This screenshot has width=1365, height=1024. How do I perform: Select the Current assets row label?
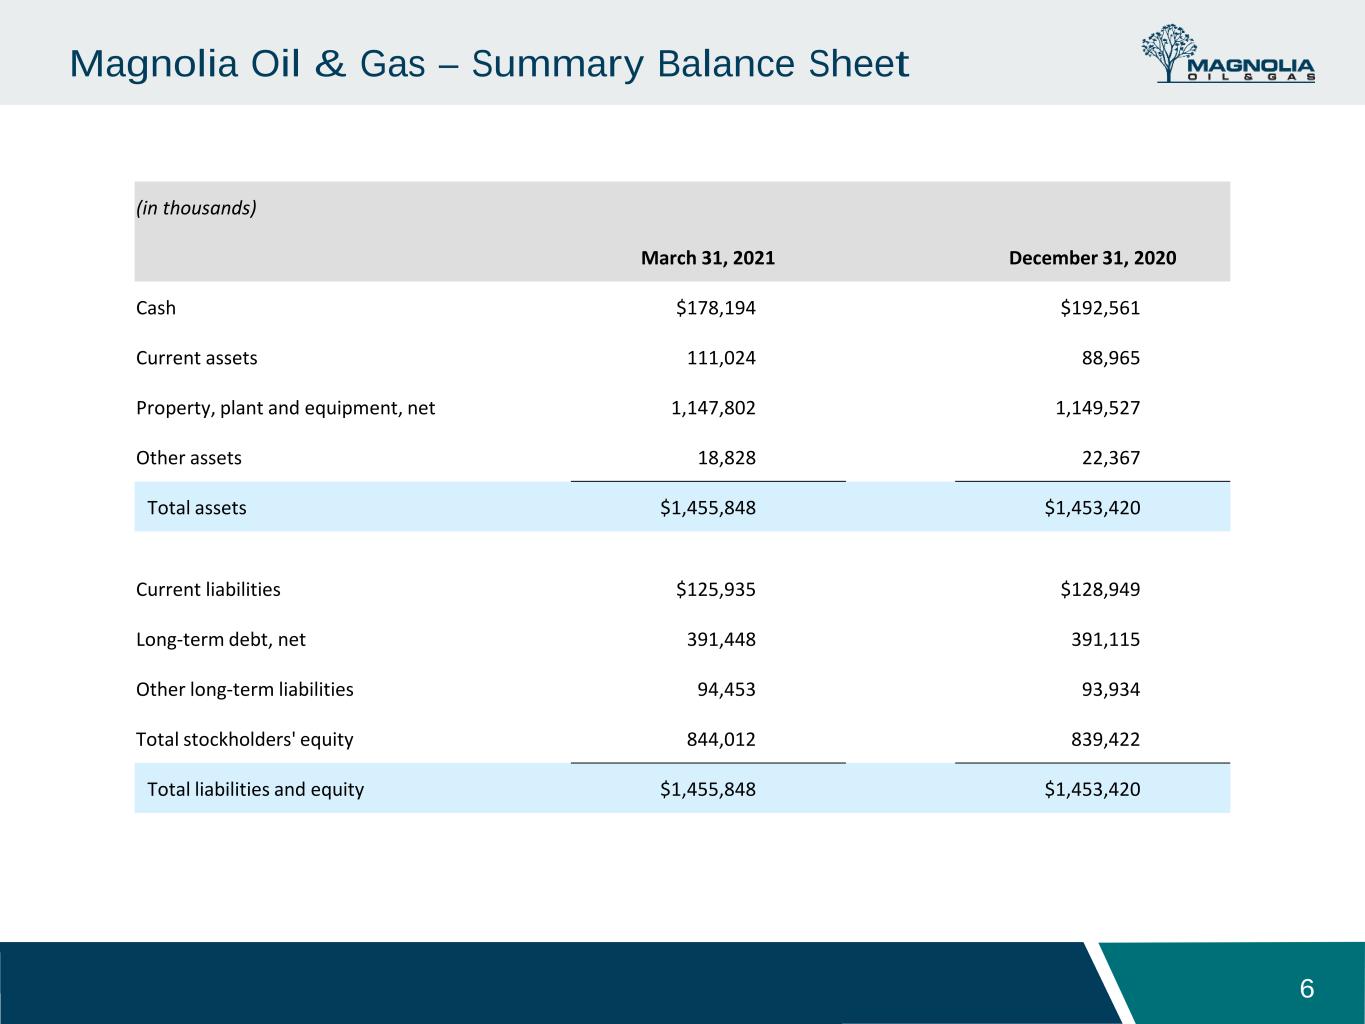click(x=197, y=358)
